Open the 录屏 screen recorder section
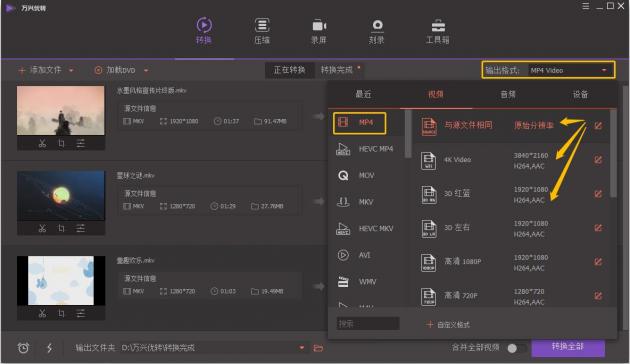 click(x=319, y=31)
